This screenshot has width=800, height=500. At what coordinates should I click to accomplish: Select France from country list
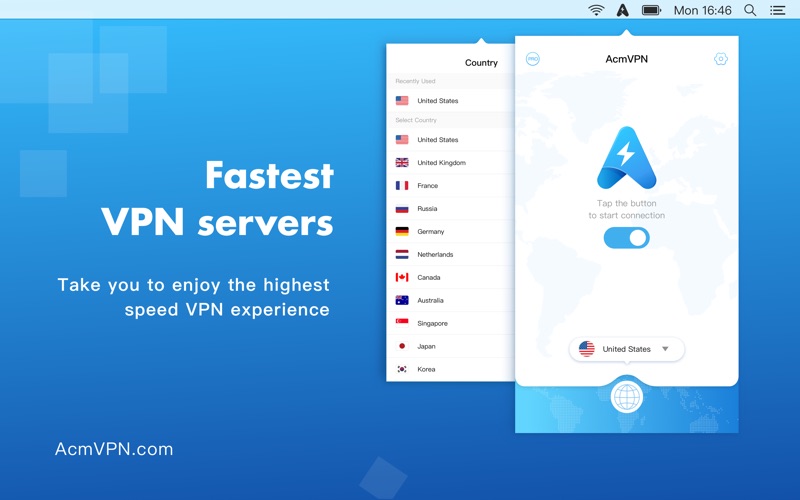[451, 185]
